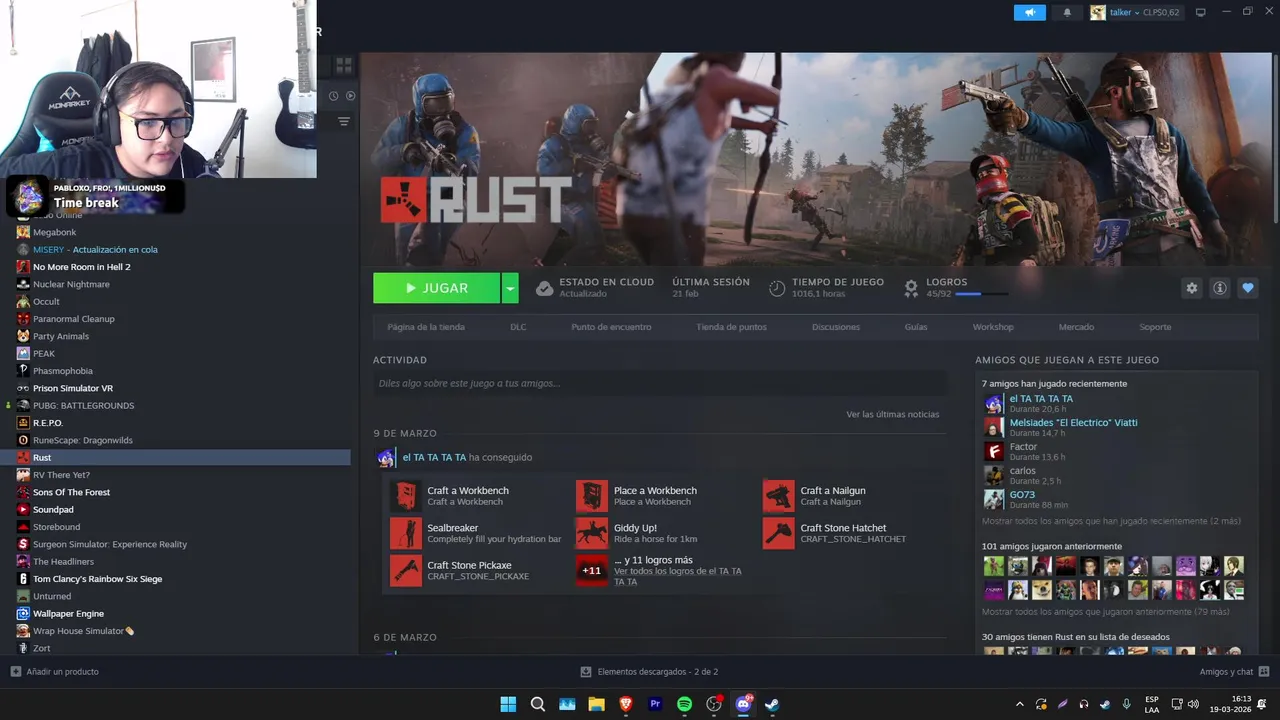
Task: Expand the arrow beside JUGAR
Action: [x=510, y=288]
